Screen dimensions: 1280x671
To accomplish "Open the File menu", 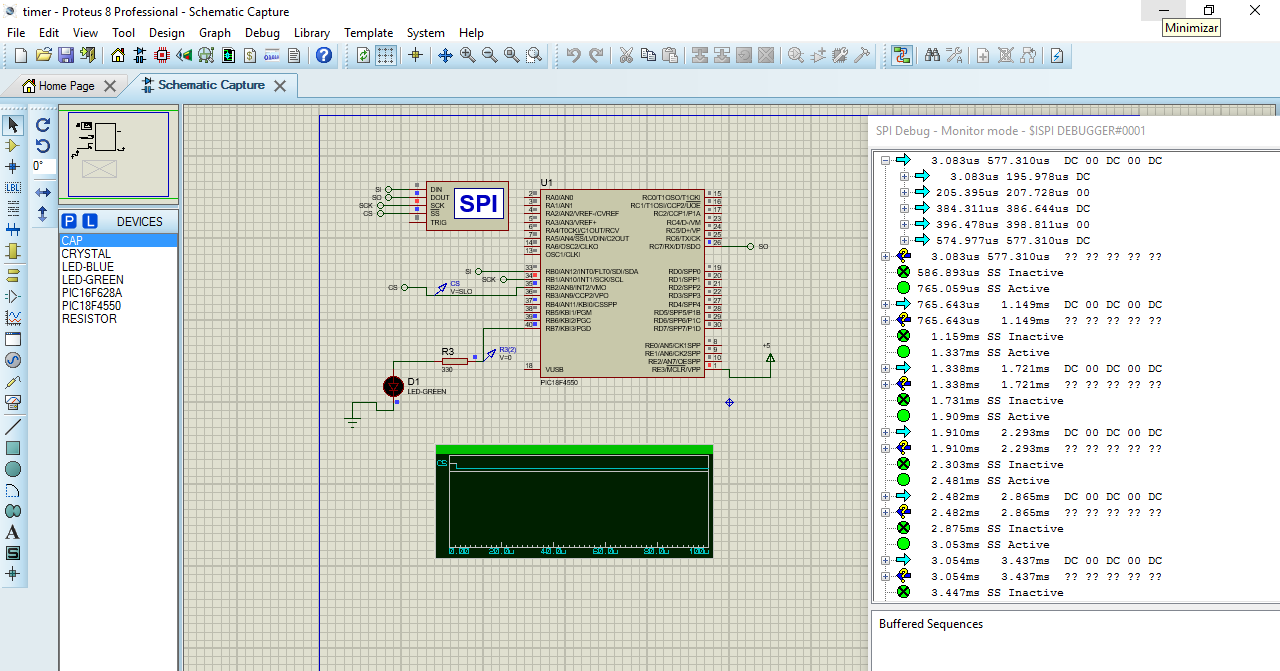I will tap(16, 32).
